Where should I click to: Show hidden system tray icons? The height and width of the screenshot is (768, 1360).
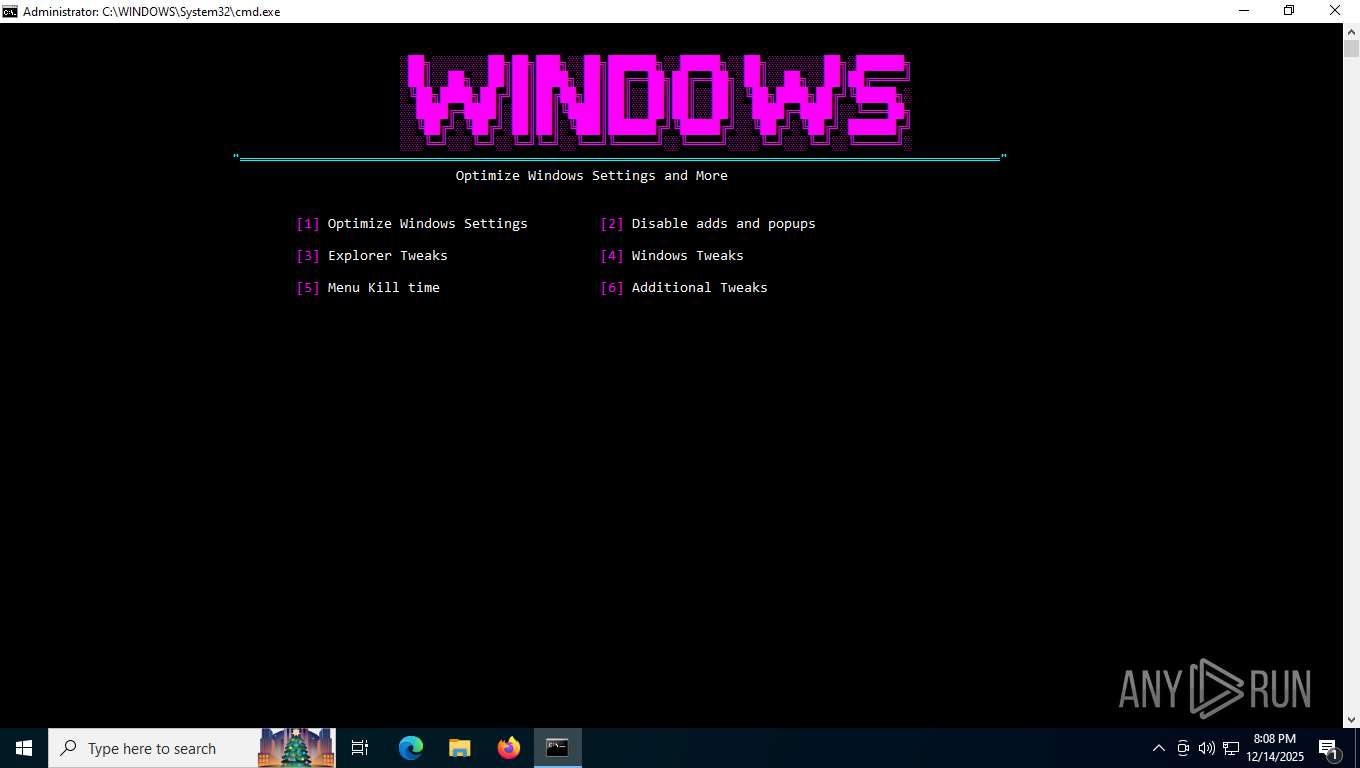tap(1159, 748)
